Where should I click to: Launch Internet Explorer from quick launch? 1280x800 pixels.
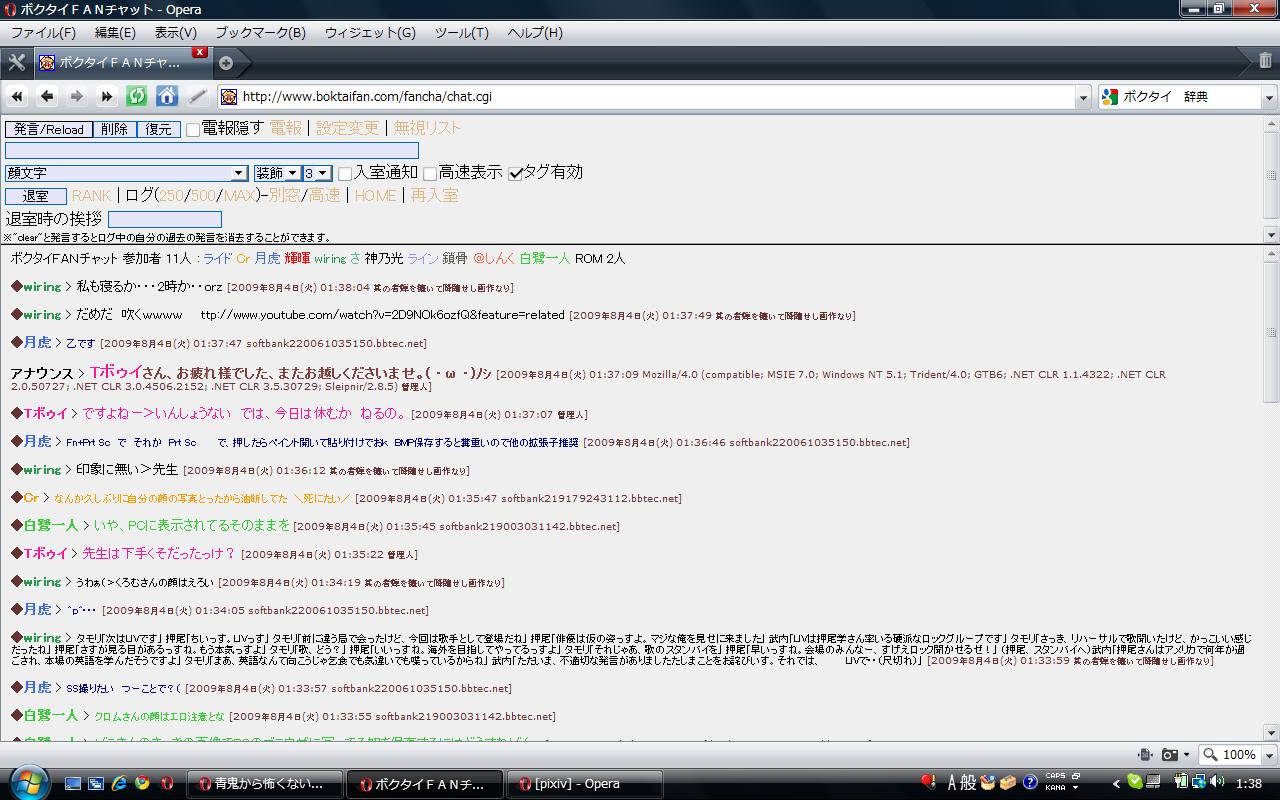coord(120,783)
